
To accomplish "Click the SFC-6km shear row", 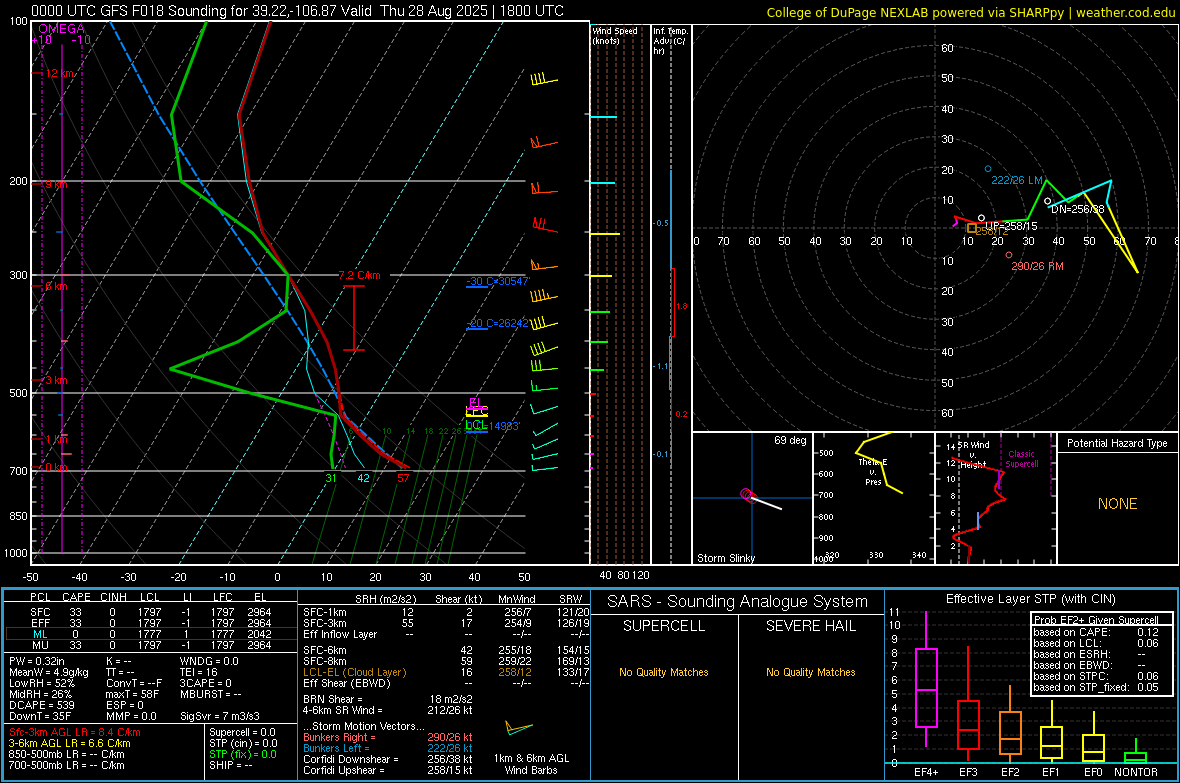I will (446, 650).
